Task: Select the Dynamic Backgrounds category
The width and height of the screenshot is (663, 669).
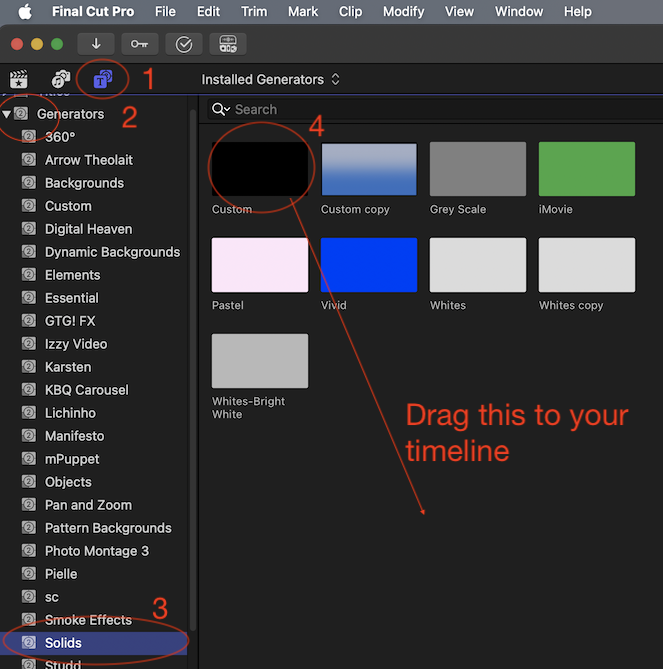Action: [112, 252]
